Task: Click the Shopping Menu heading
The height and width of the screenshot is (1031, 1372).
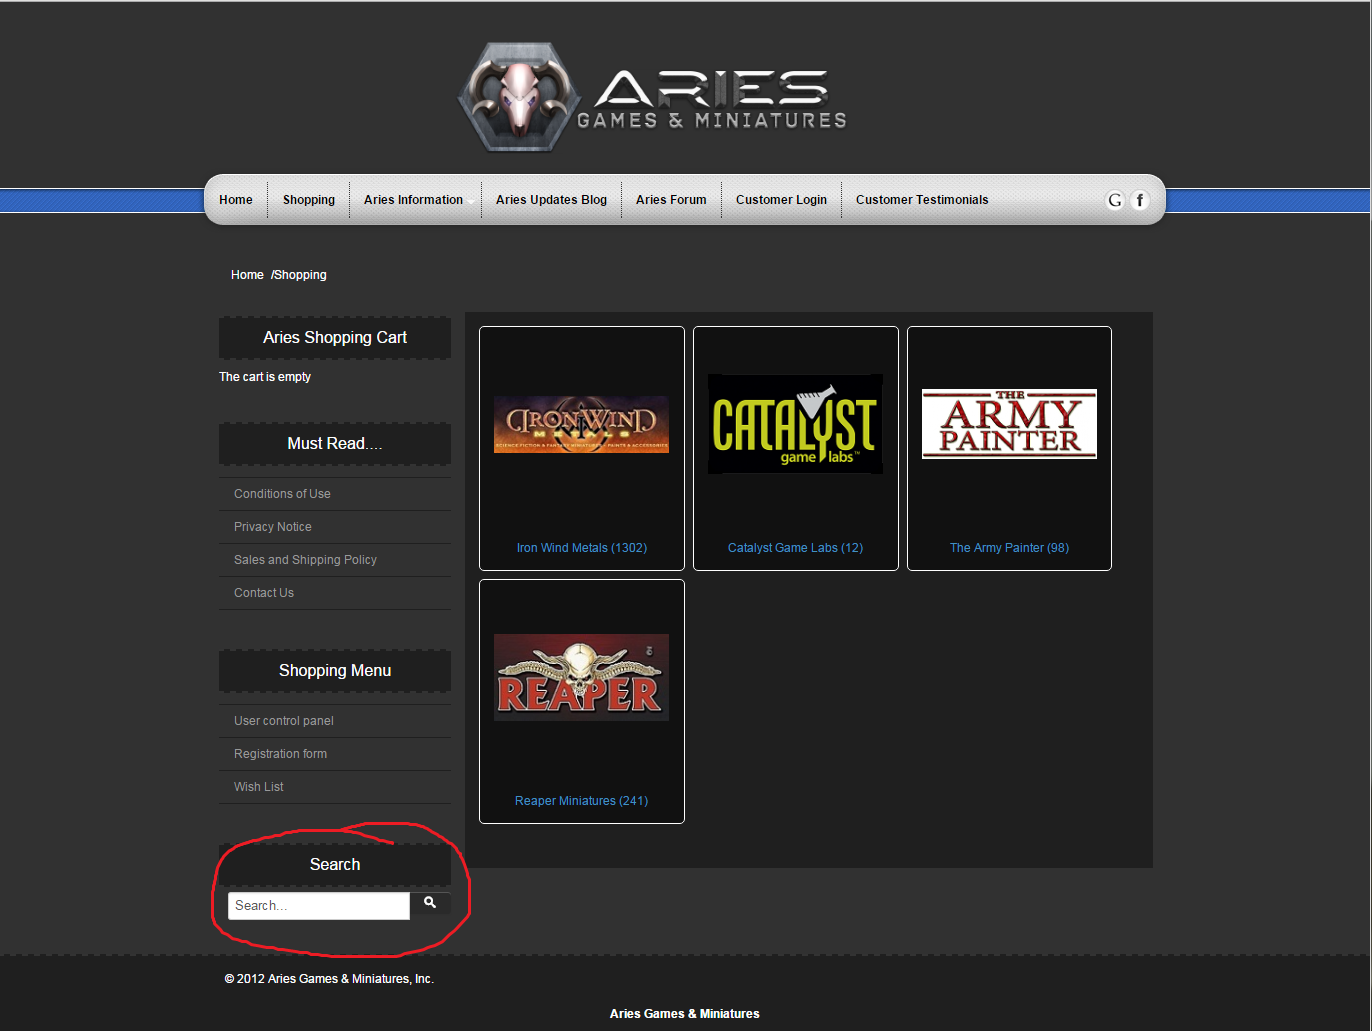Action: 335,671
